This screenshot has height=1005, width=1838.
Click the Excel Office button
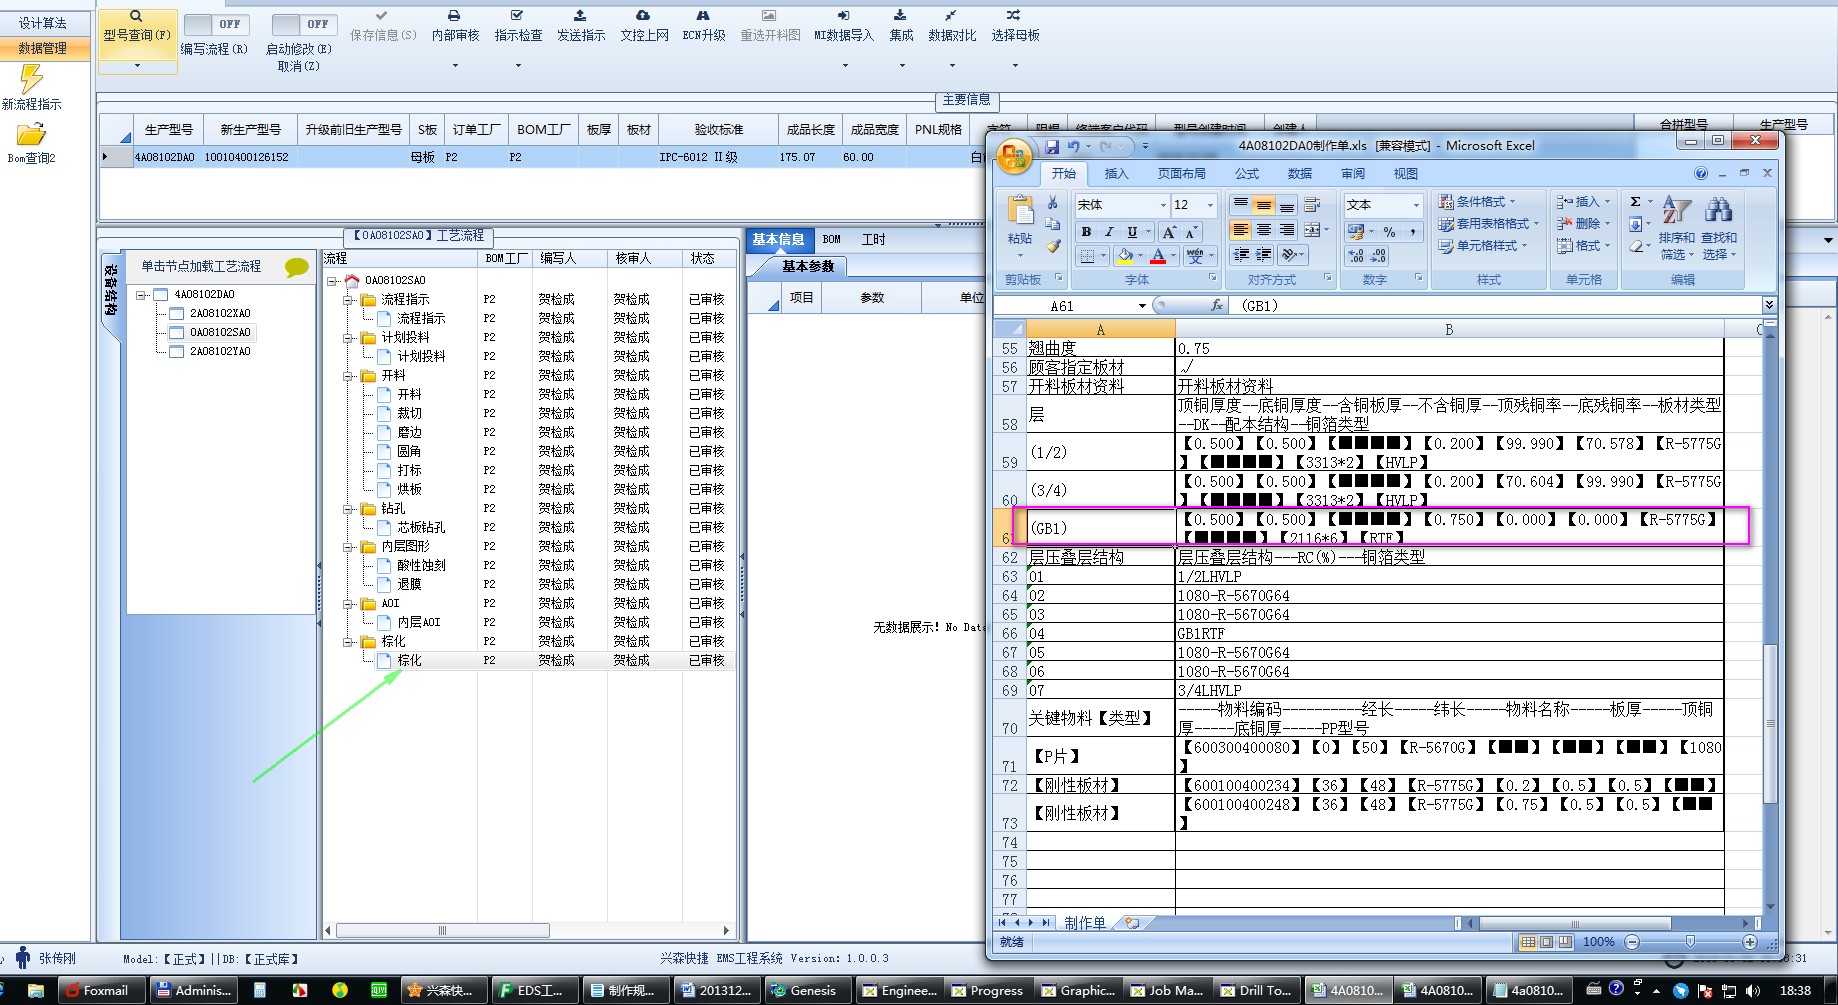(x=1014, y=155)
